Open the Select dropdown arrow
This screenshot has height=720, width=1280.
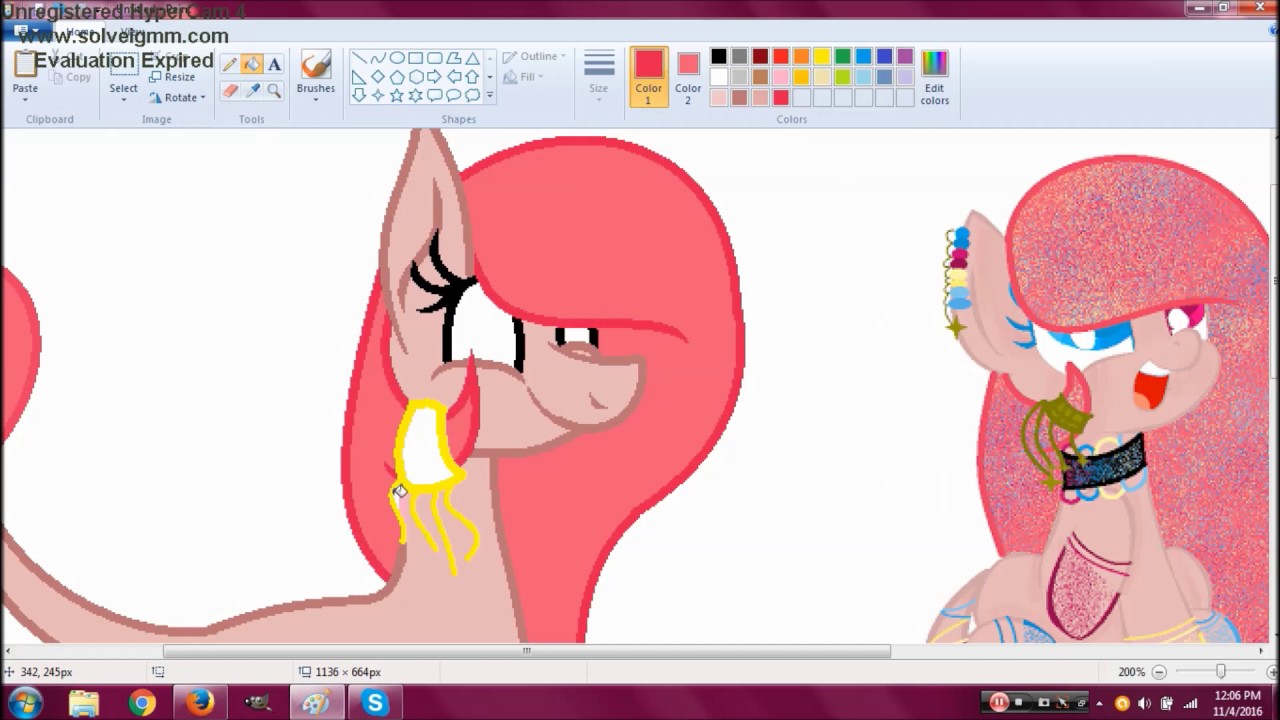coord(124,99)
